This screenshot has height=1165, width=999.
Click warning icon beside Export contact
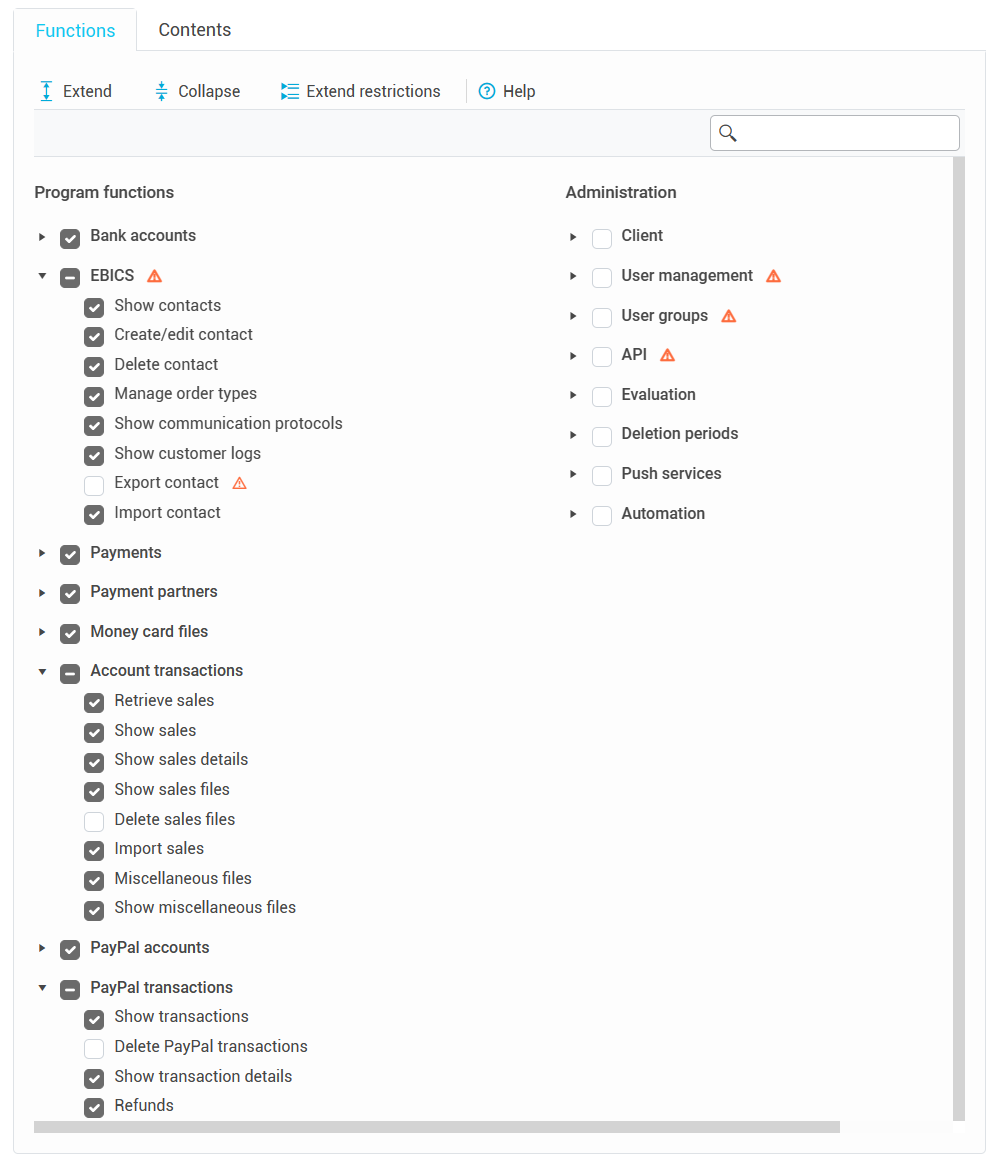point(239,483)
